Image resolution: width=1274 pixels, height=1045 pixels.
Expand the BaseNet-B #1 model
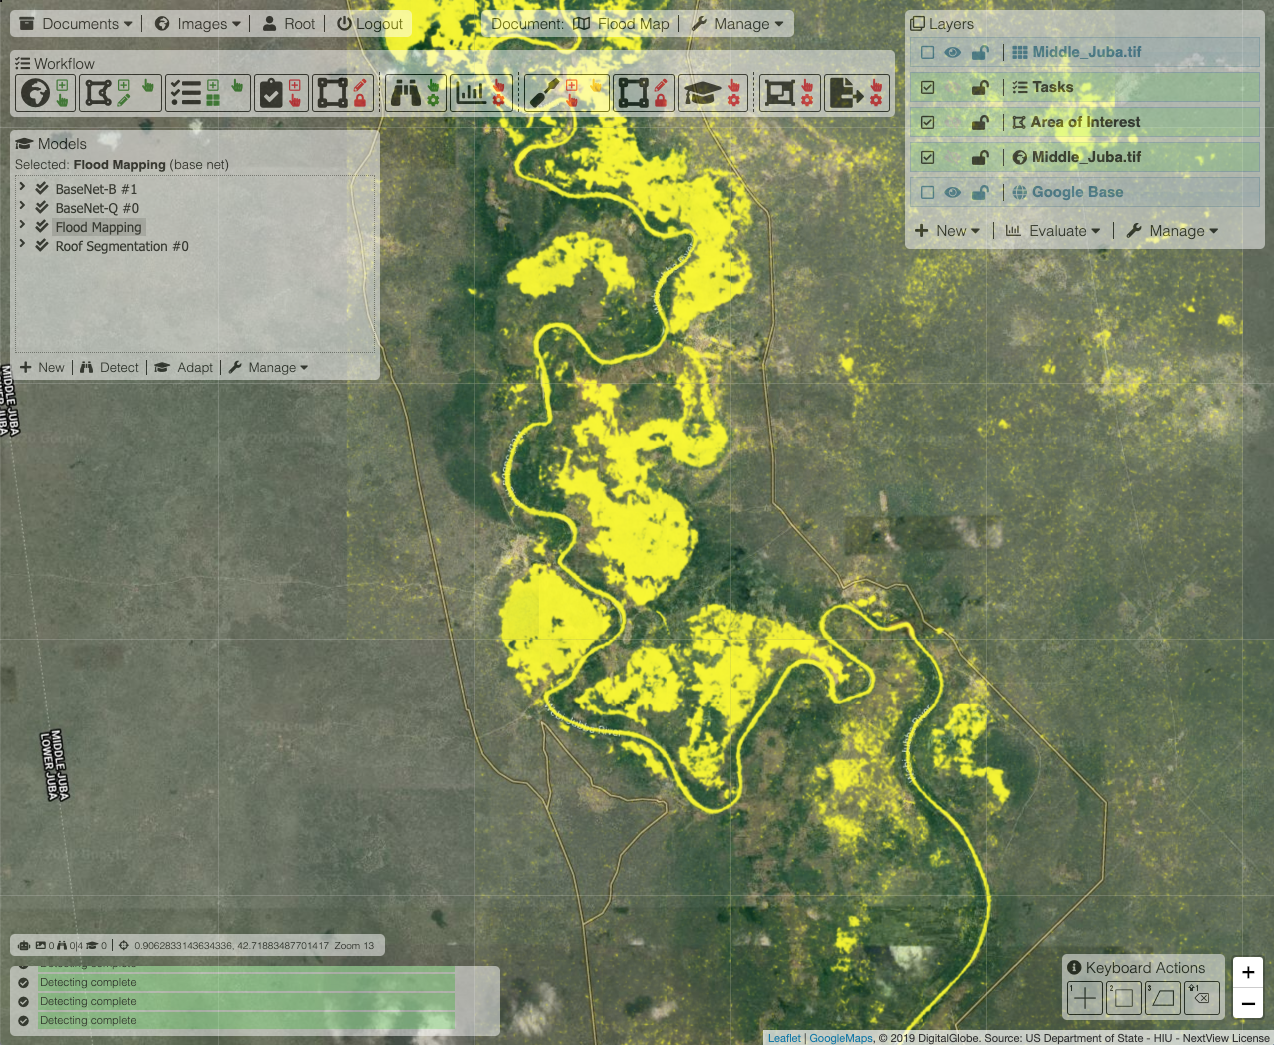pyautogui.click(x=22, y=187)
